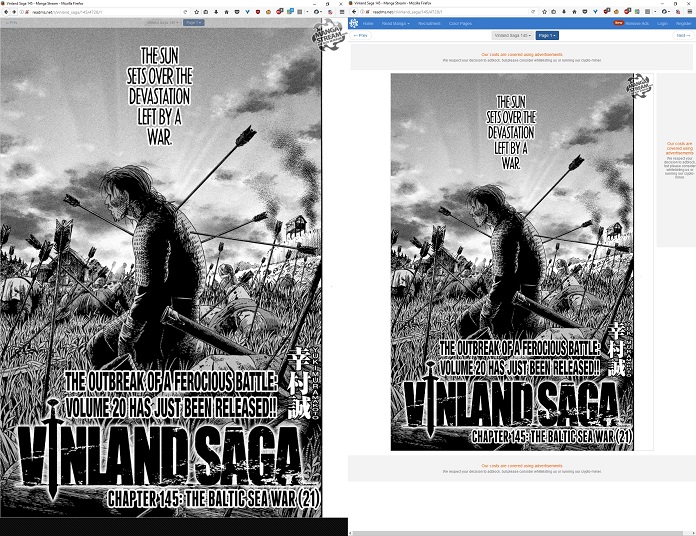The height and width of the screenshot is (536, 696).
Task: Go back in the left Firefox window
Action: (x=6, y=12)
